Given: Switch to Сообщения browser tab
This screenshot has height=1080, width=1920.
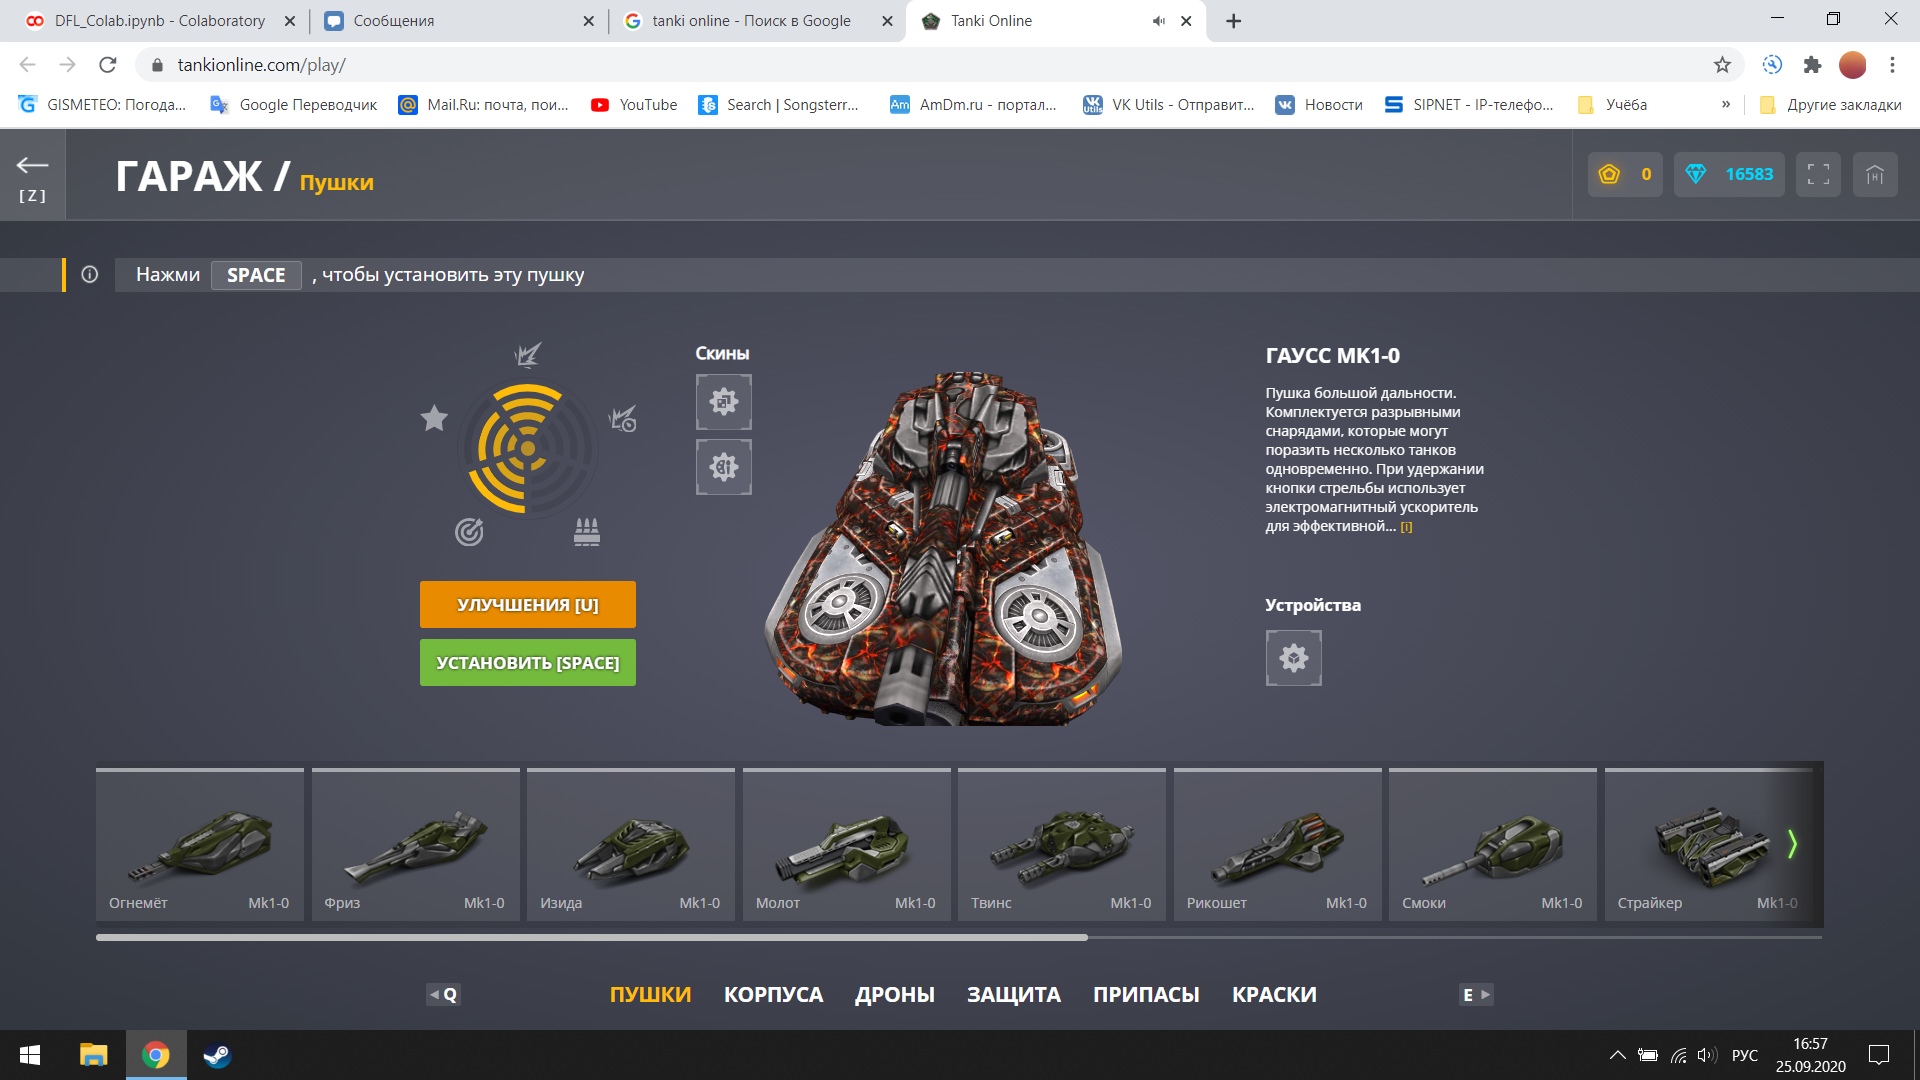Looking at the screenshot, I should point(460,20).
